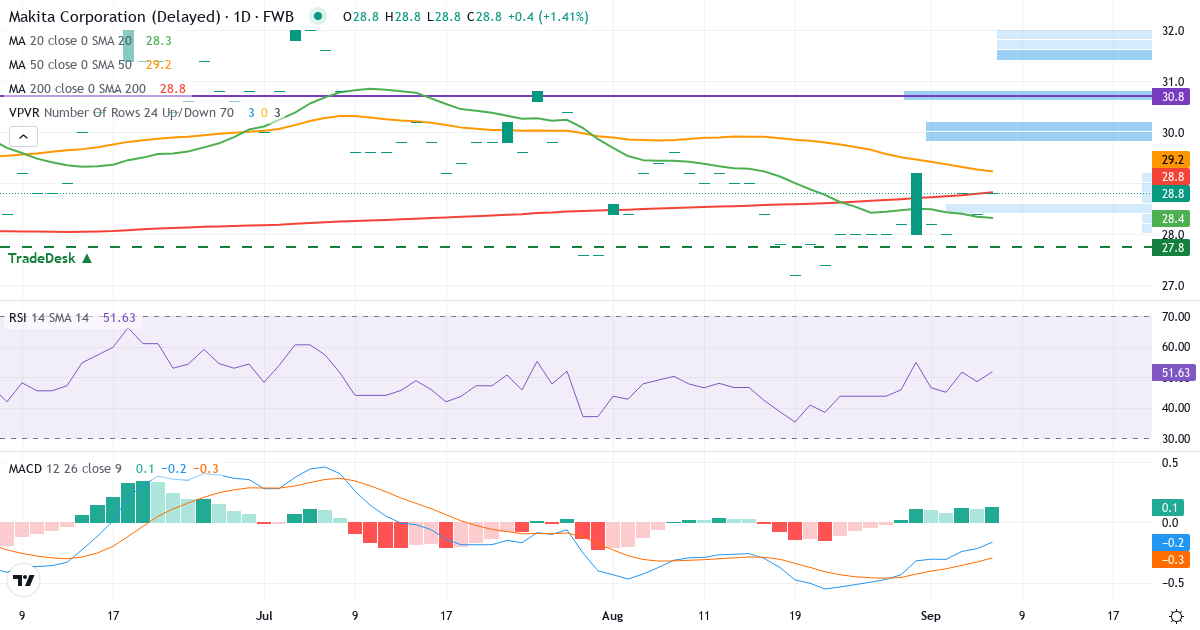Viewport: 1200px width, 630px height.
Task: Click the 27.0 price scale value
Action: click(1174, 286)
